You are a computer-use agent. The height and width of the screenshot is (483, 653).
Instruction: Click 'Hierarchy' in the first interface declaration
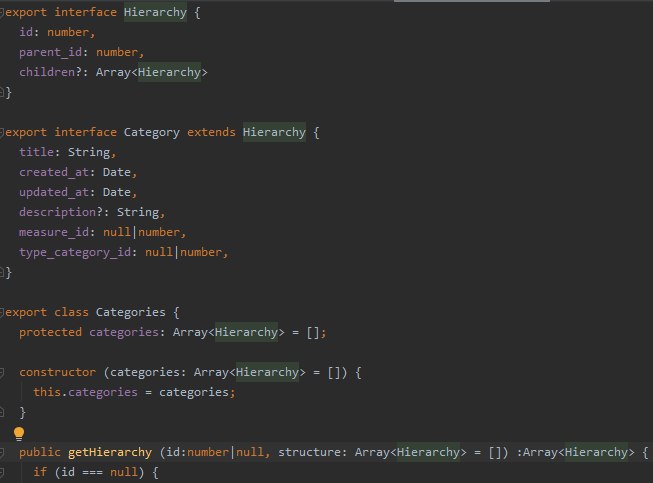pyautogui.click(x=155, y=12)
